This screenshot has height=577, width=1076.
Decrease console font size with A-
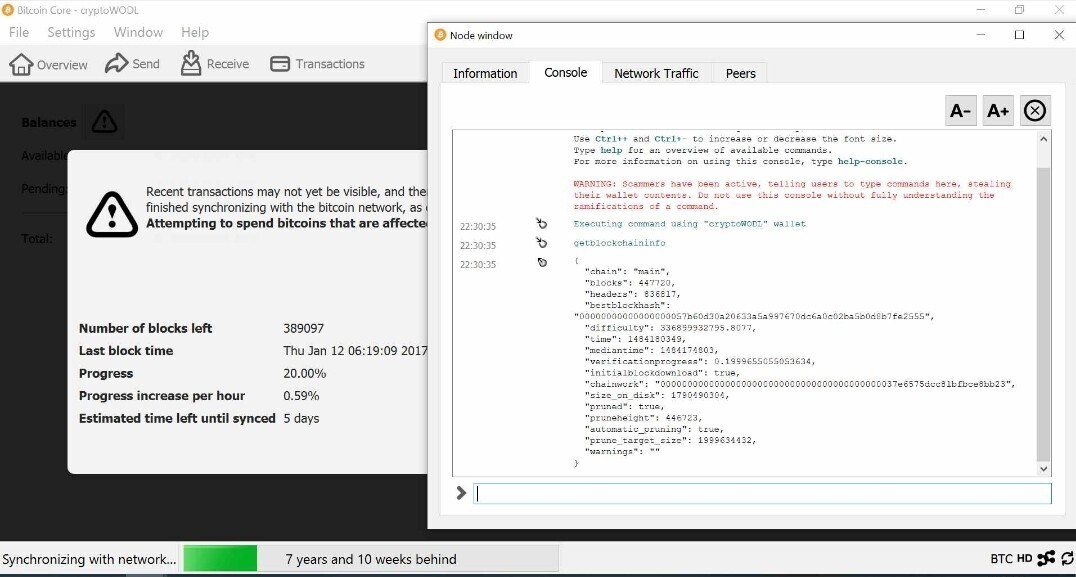point(961,110)
